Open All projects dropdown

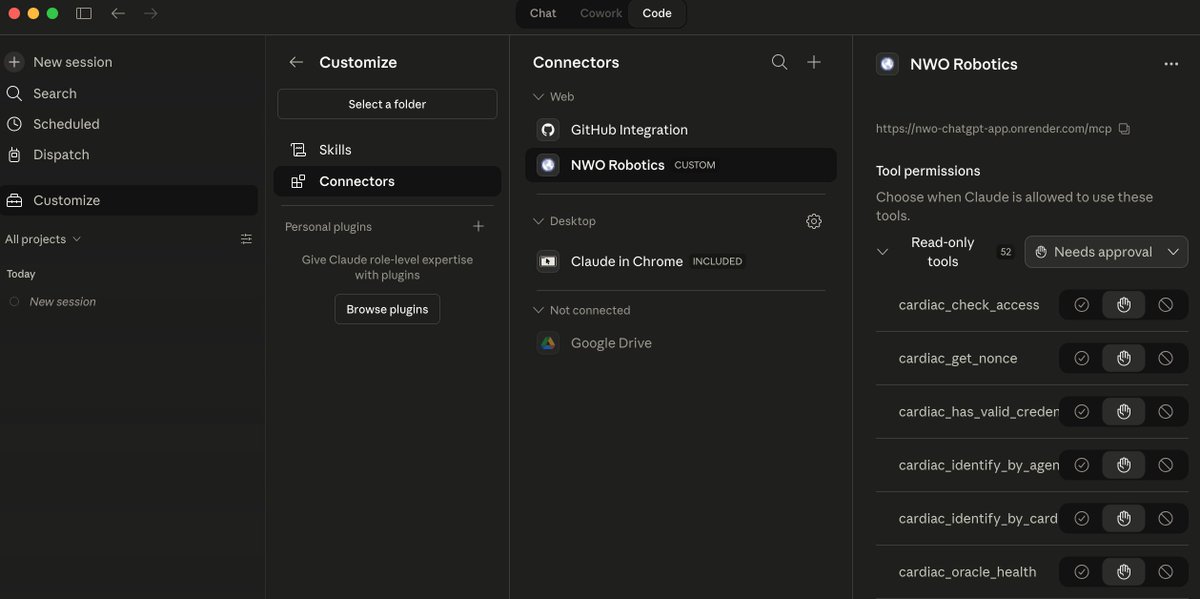(43, 239)
